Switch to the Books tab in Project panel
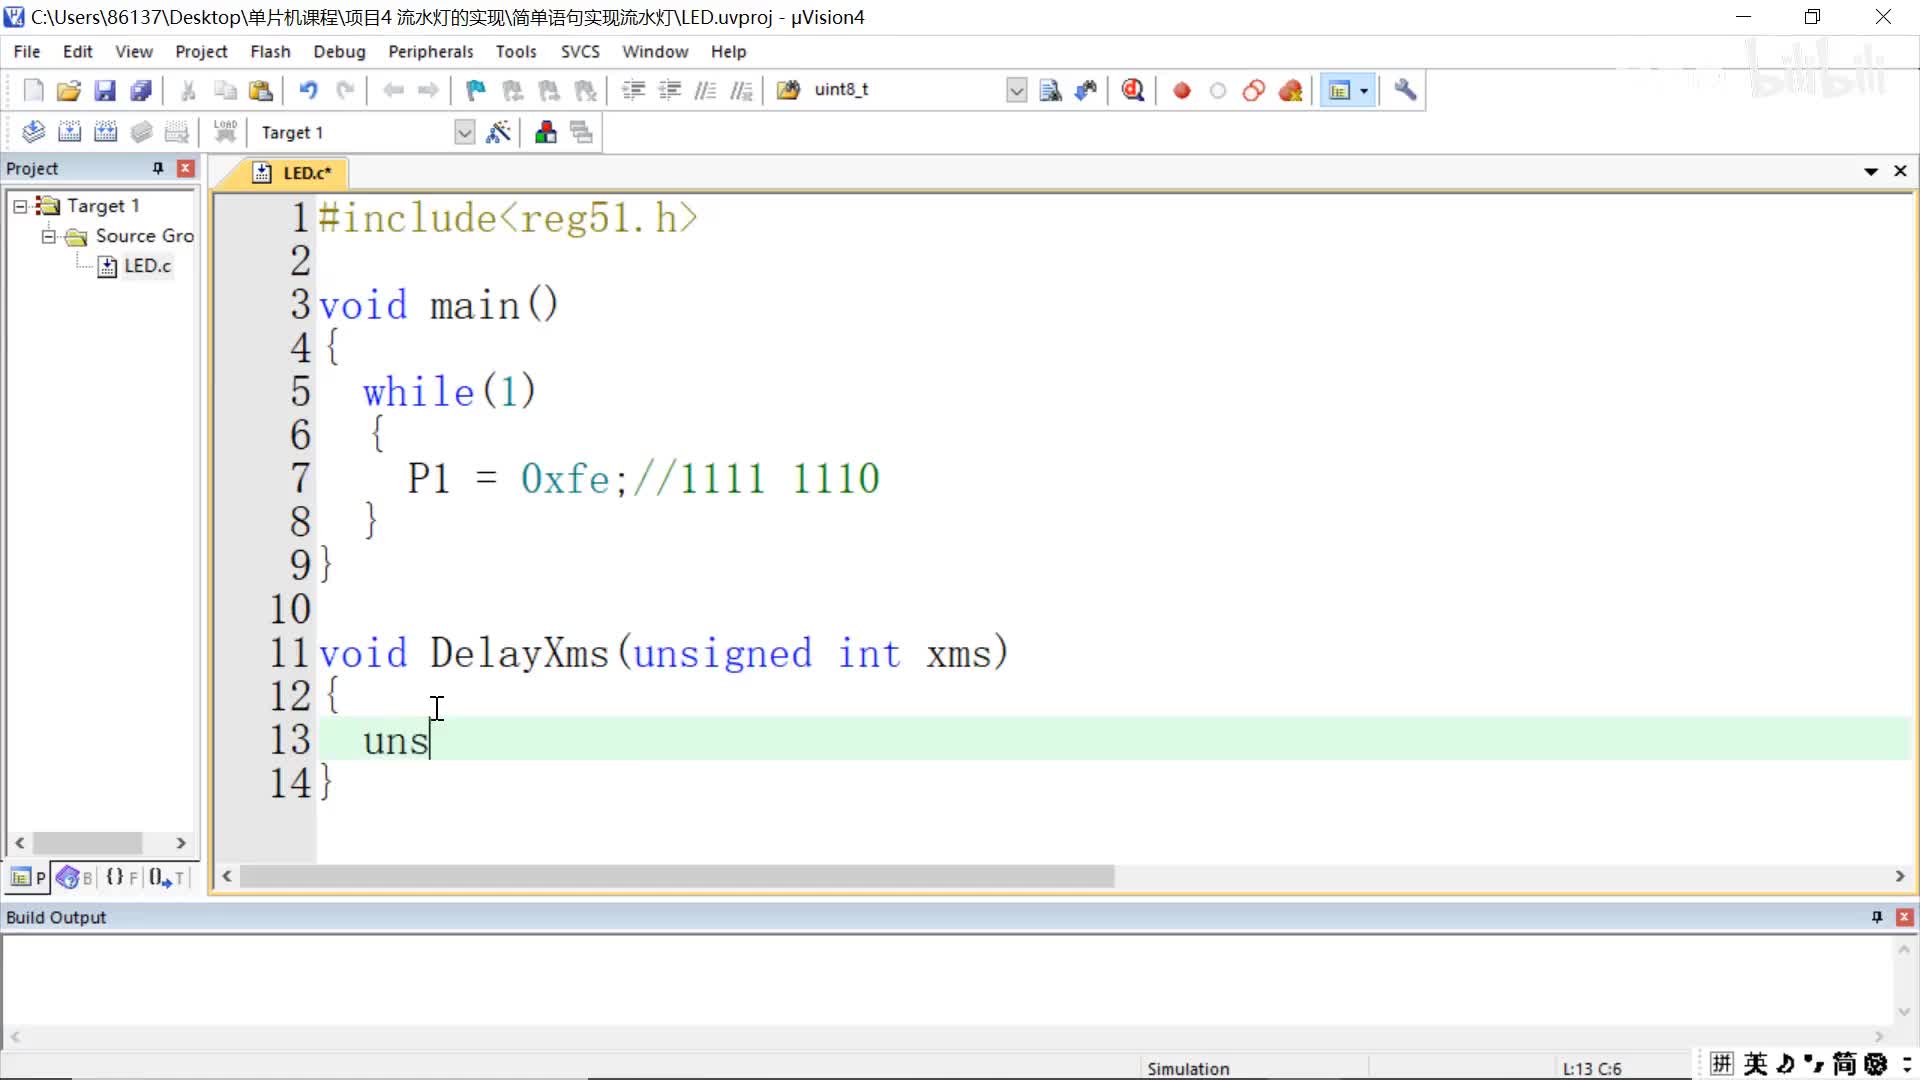 pyautogui.click(x=75, y=878)
